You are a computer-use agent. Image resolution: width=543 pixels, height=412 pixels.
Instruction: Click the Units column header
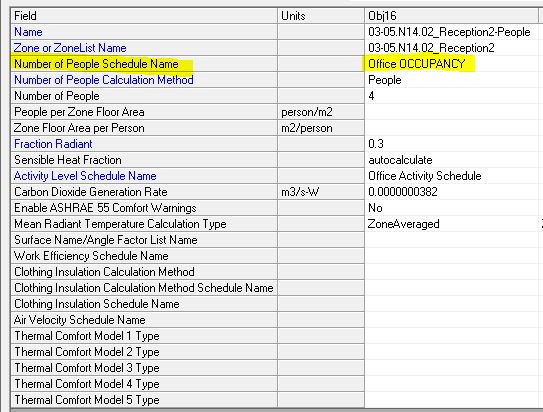point(321,16)
